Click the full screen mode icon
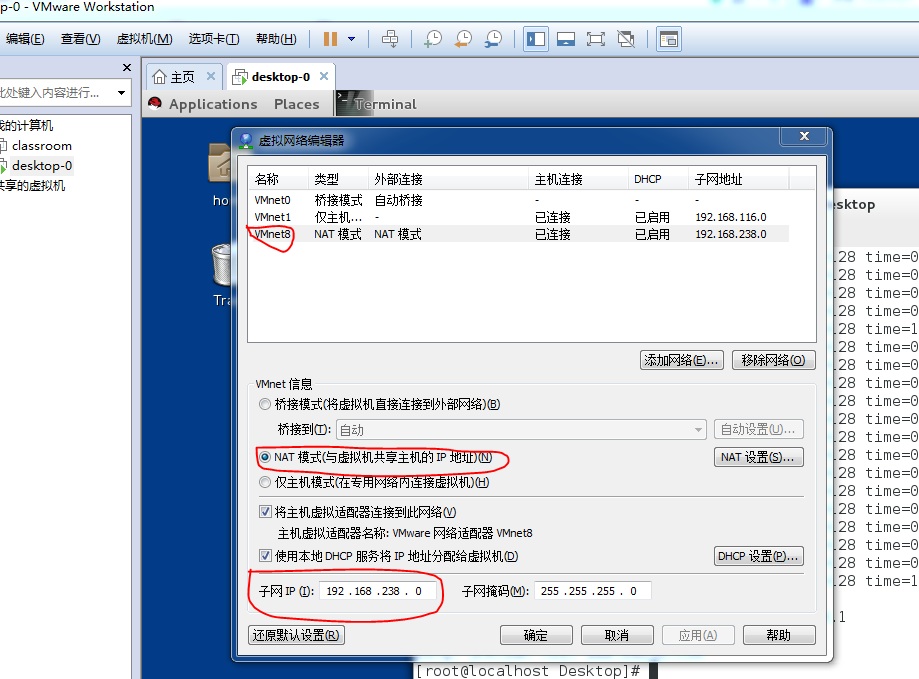Viewport: 919px width, 679px height. point(596,39)
